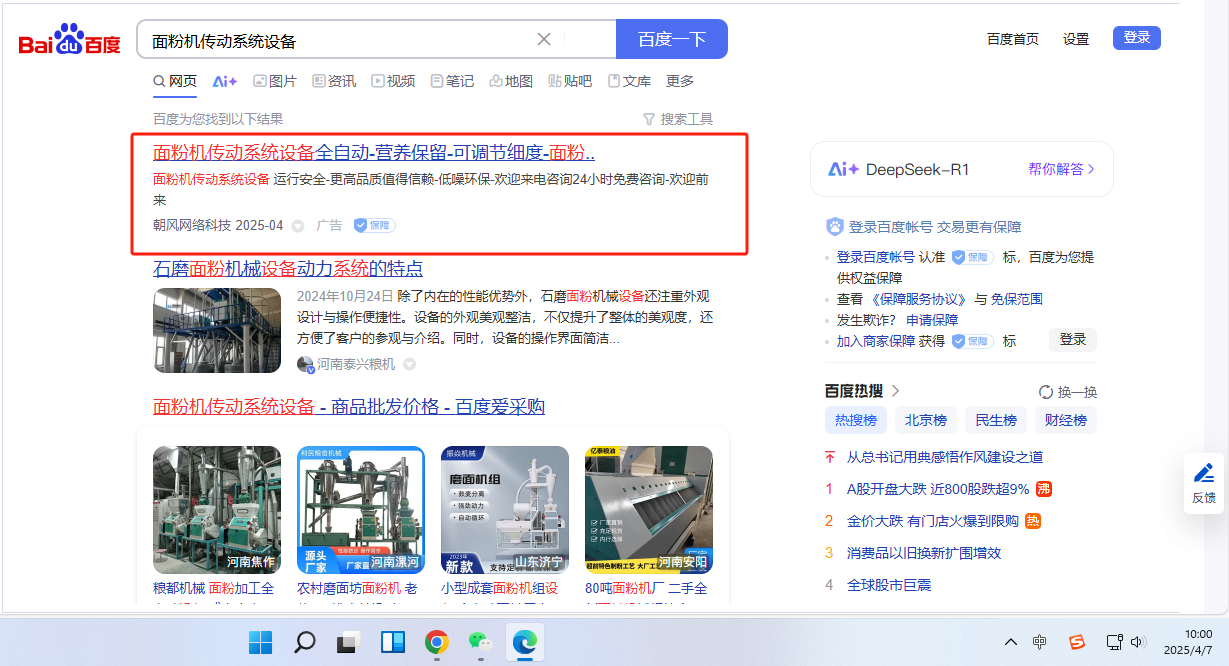The image size is (1229, 666).
Task: Select the 热搜榜 tab
Action: 856,420
